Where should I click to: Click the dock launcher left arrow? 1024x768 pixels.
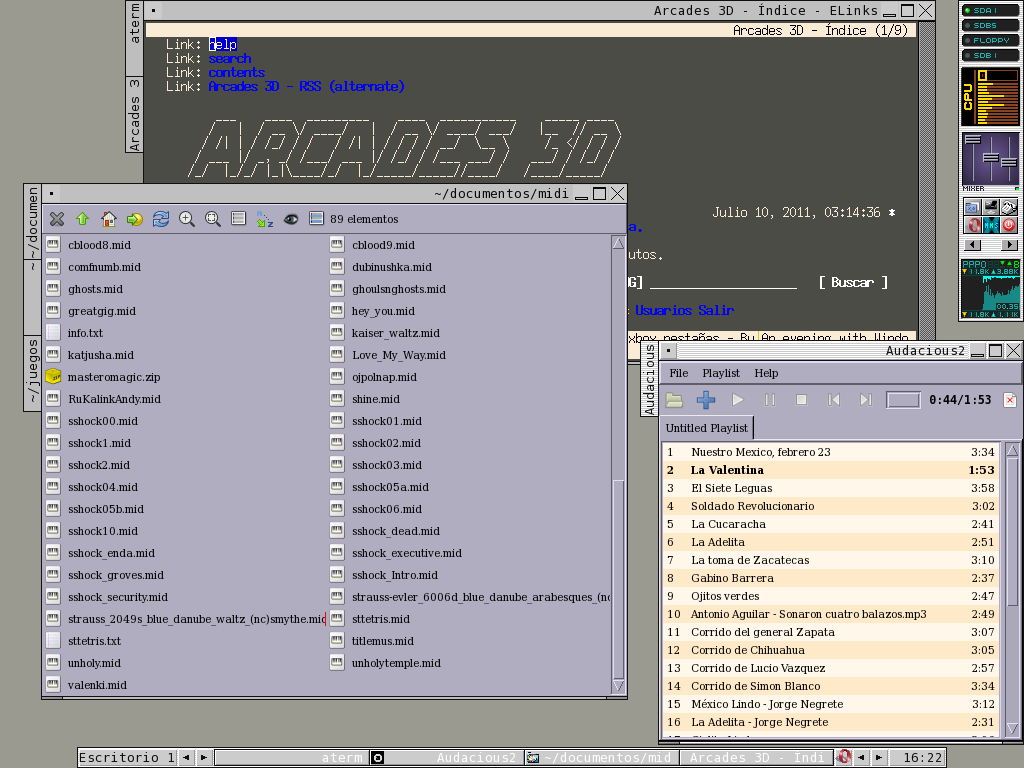pyautogui.click(x=972, y=245)
